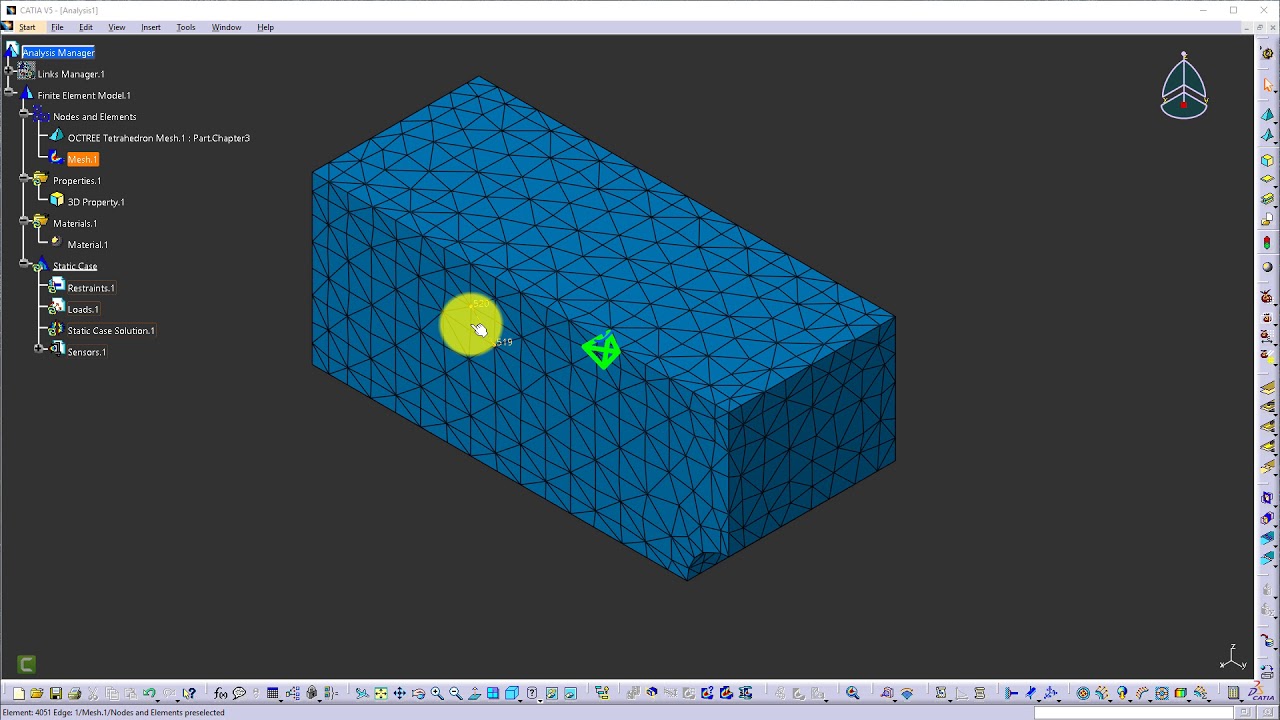Click the 3D Property cube icon in right toolbar
The height and width of the screenshot is (720, 1280).
1267,160
